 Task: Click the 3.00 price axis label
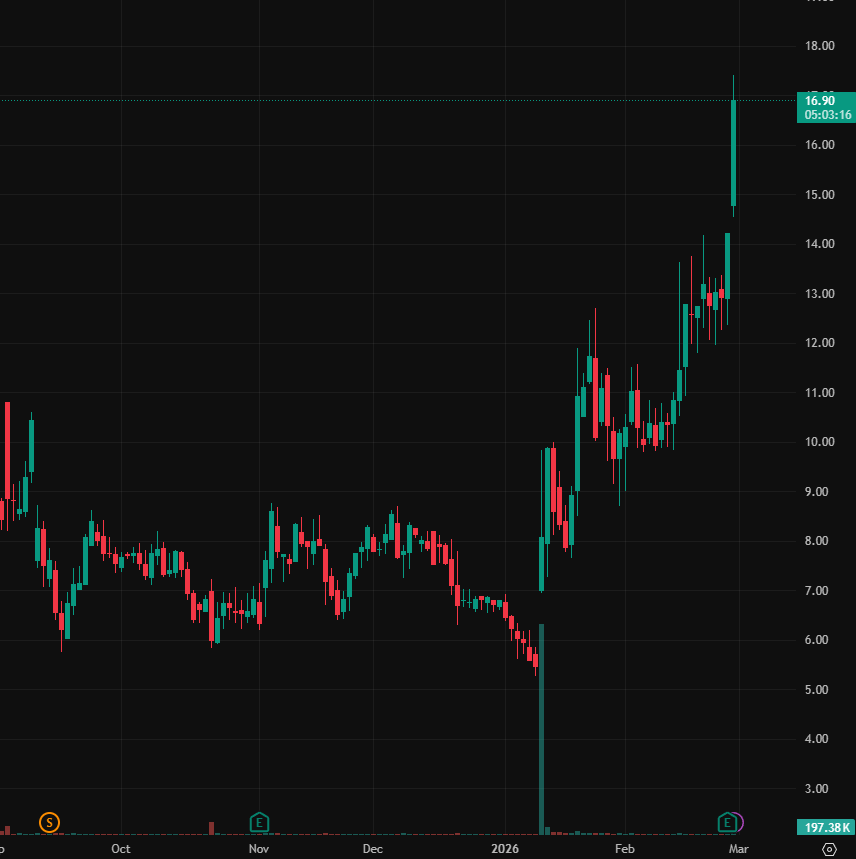(816, 789)
